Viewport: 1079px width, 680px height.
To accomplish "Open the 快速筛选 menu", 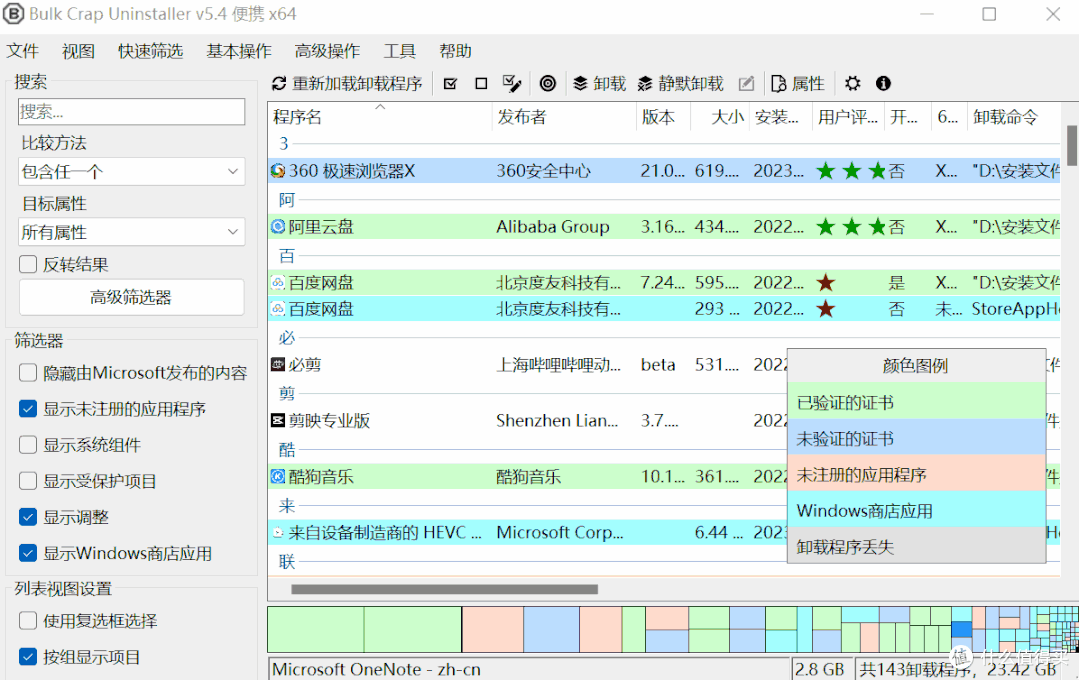I will (x=150, y=51).
